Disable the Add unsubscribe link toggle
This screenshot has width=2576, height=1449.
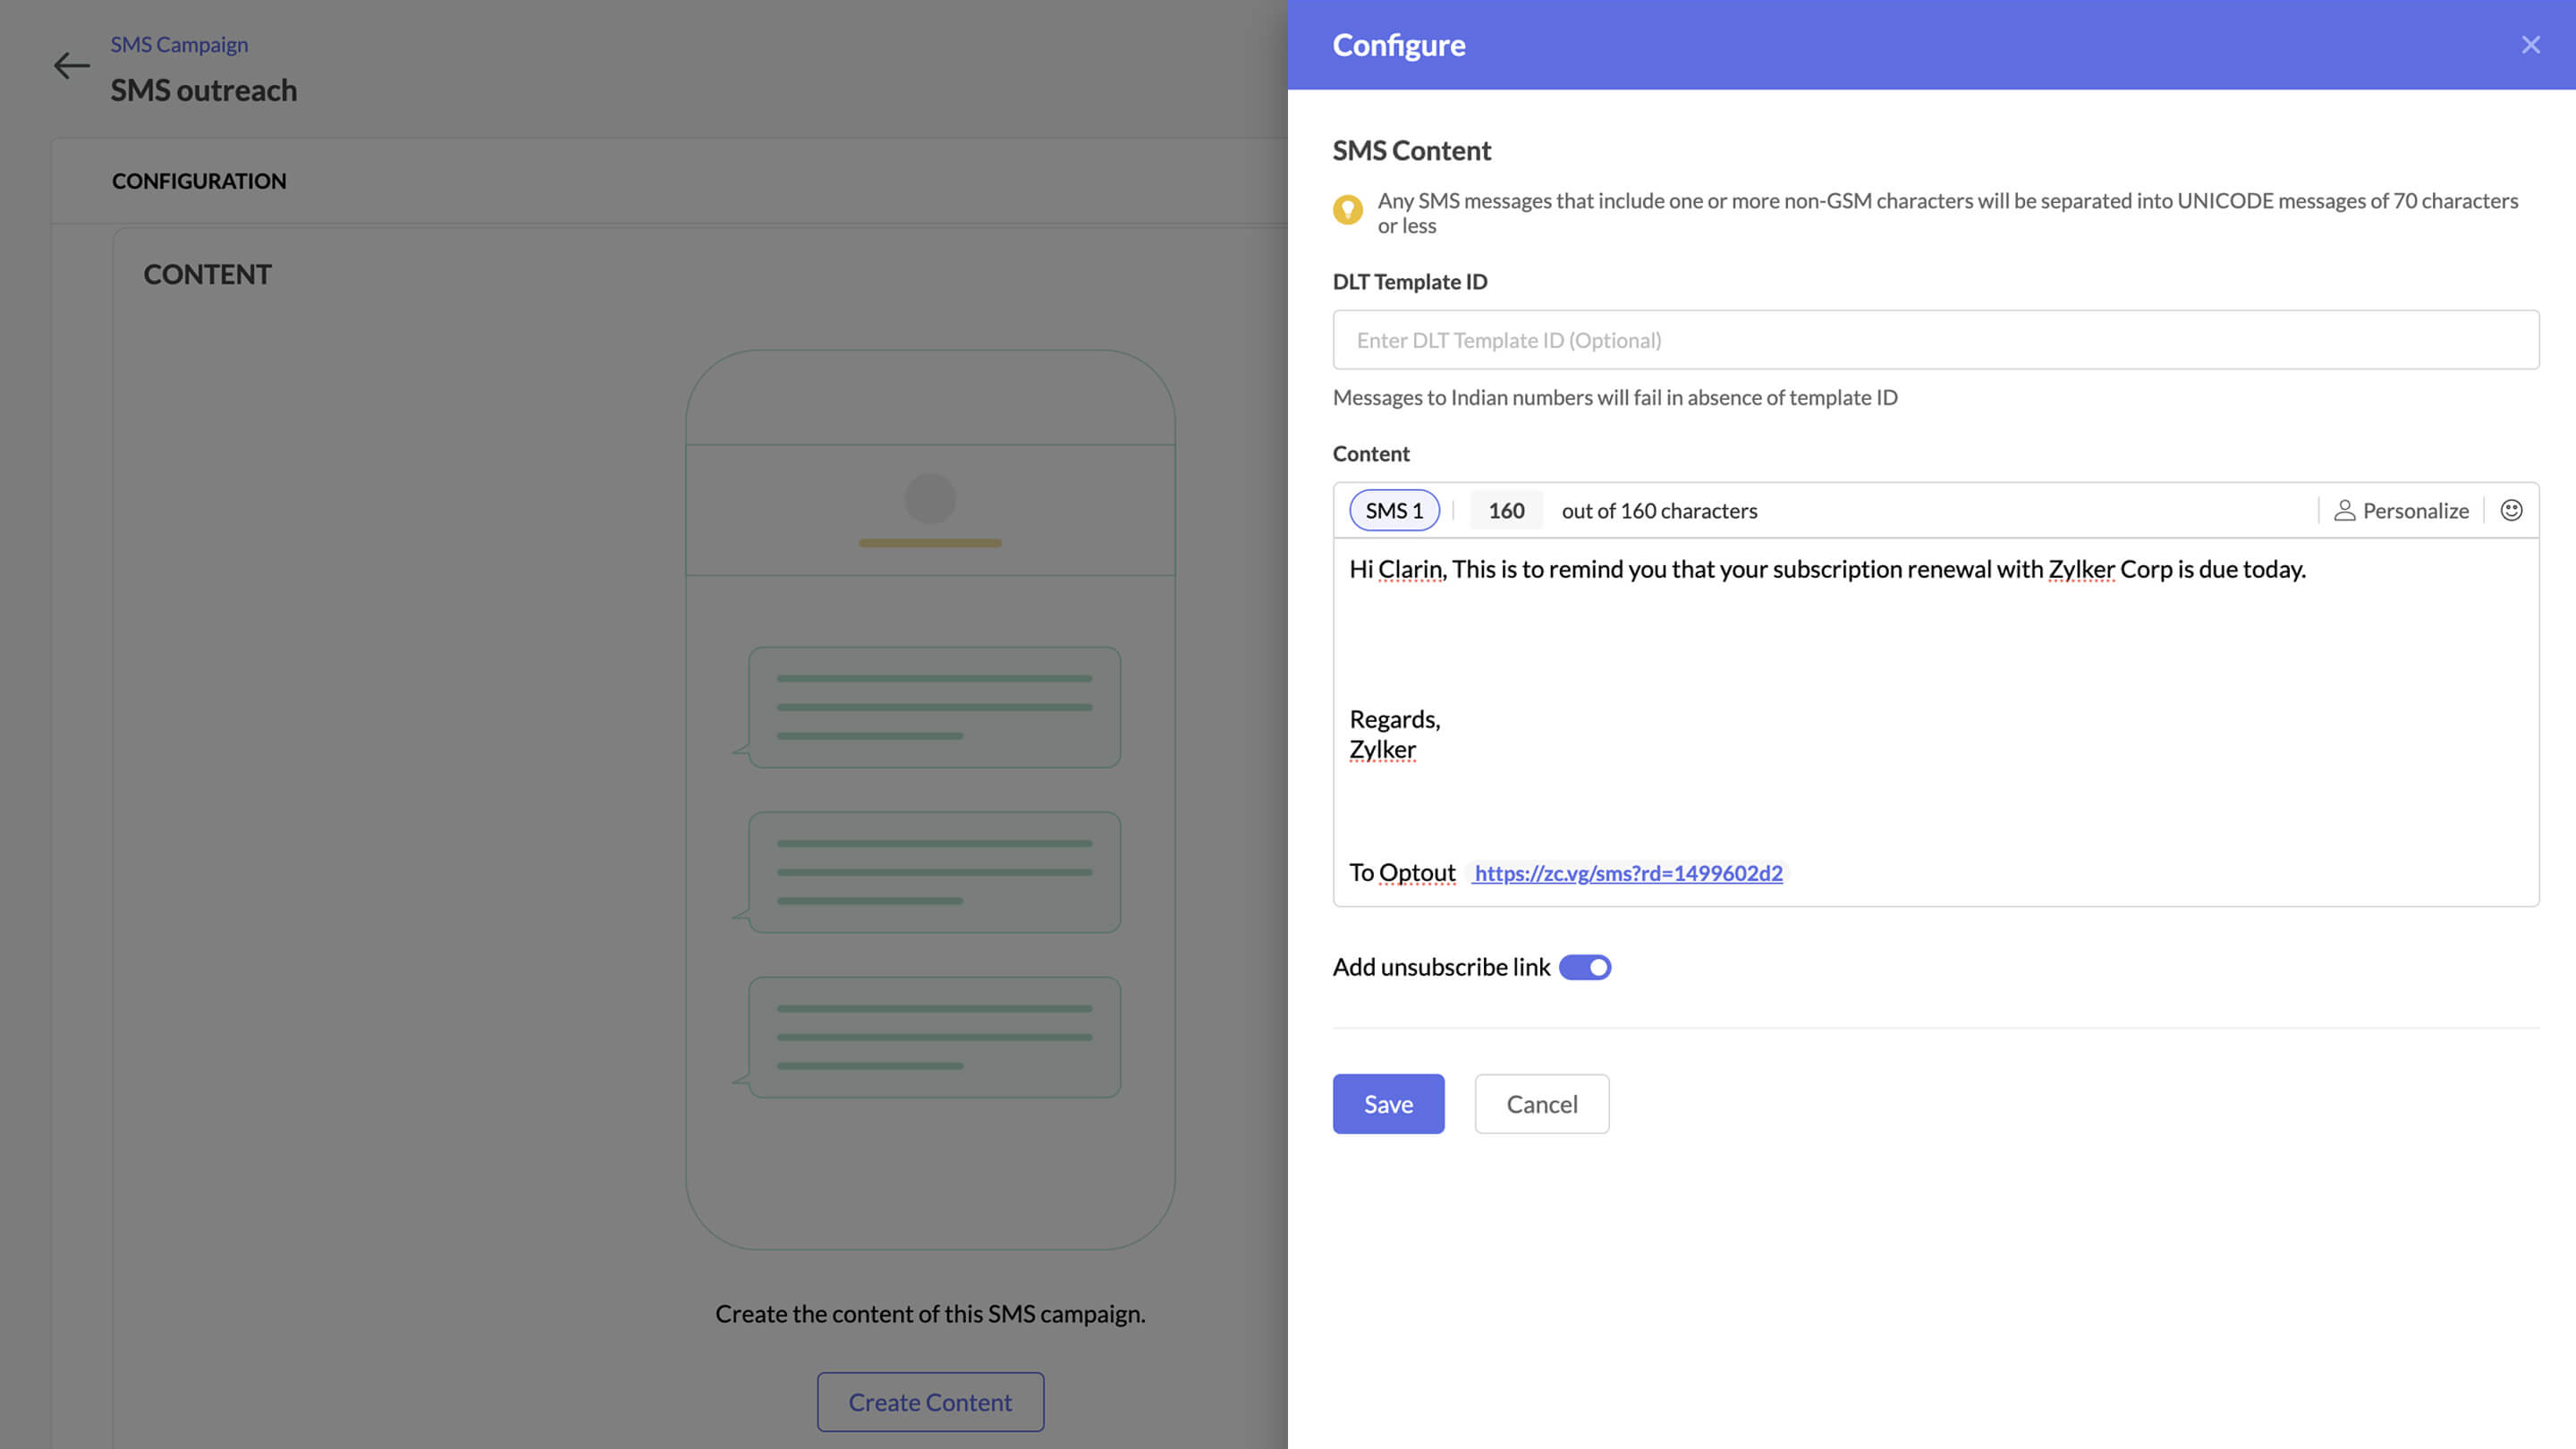(x=1585, y=967)
